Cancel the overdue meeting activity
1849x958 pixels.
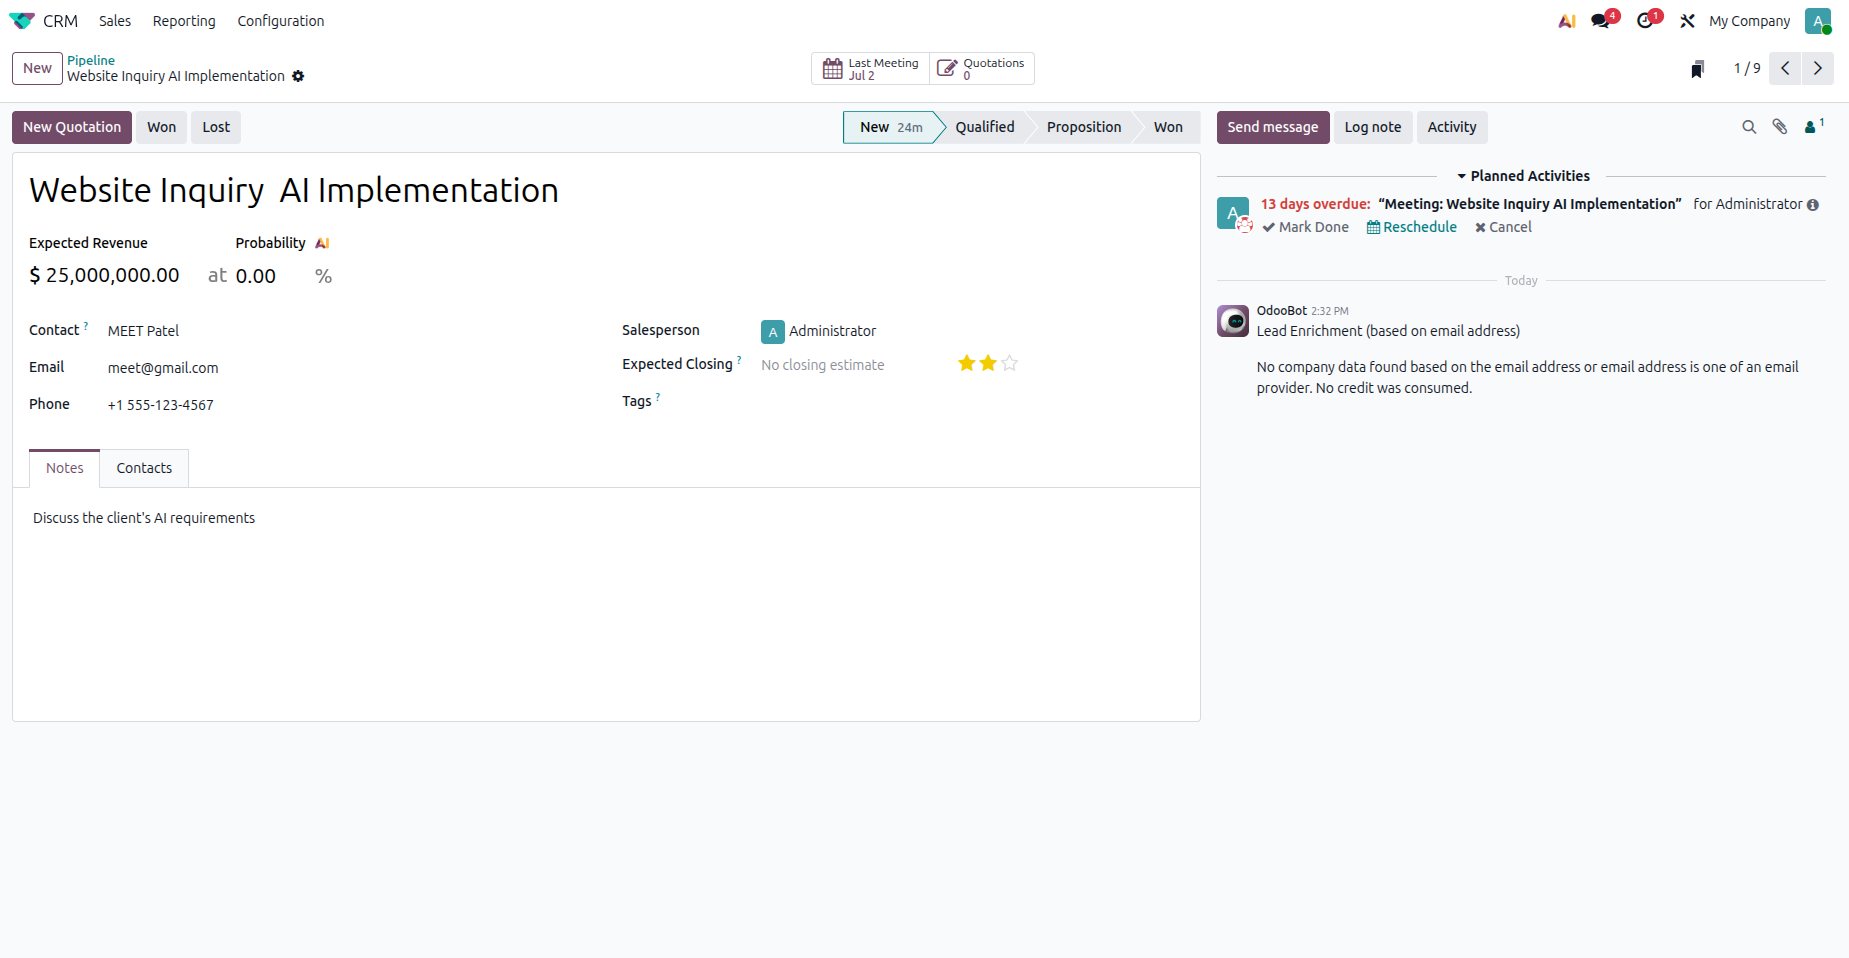click(1503, 227)
